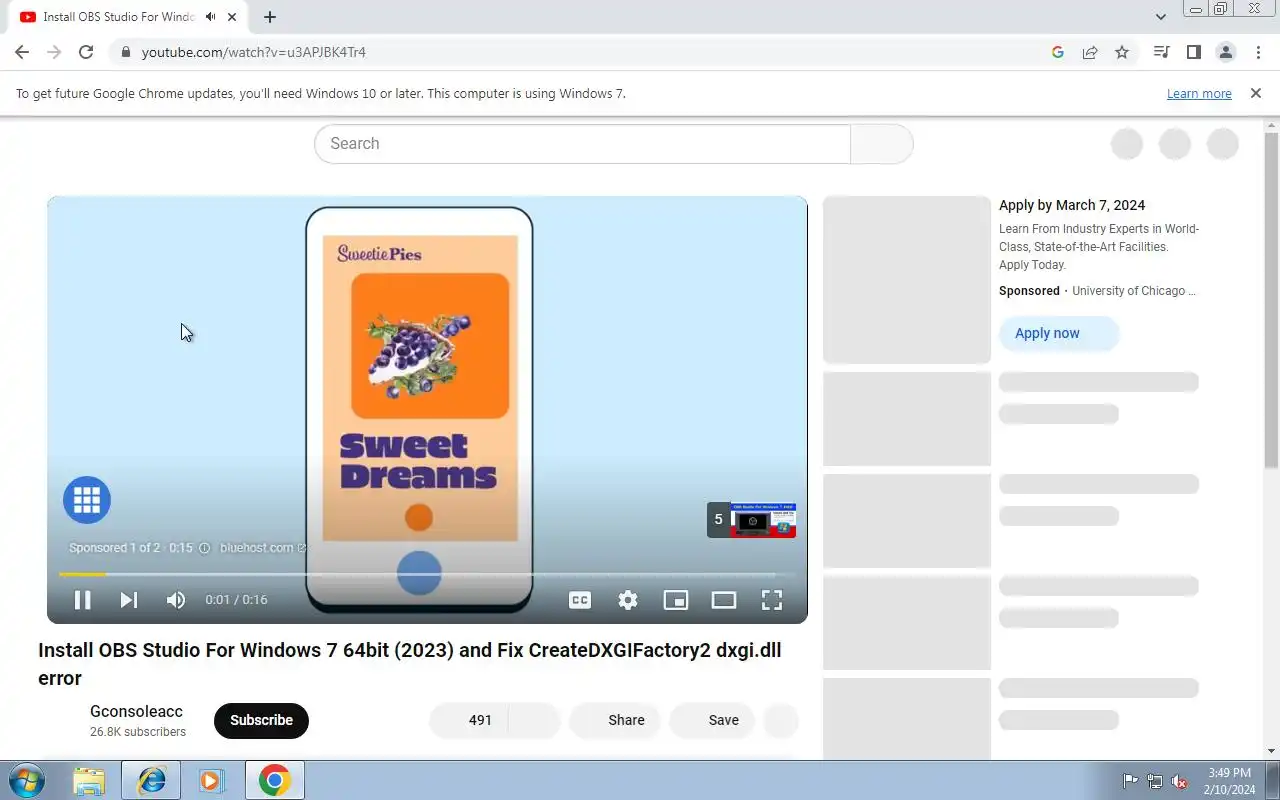Viewport: 1280px width, 800px height.
Task: Enter full screen mode icon
Action: 772,600
